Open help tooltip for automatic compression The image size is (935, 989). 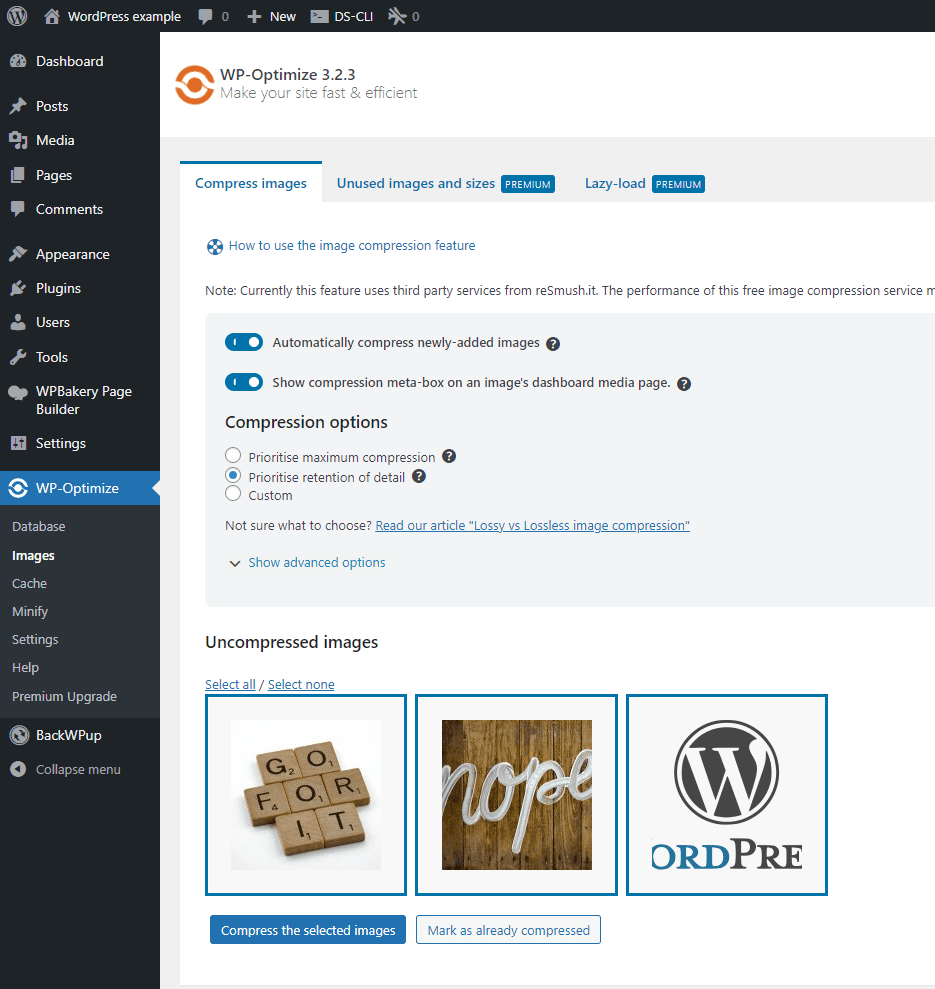[x=553, y=344]
